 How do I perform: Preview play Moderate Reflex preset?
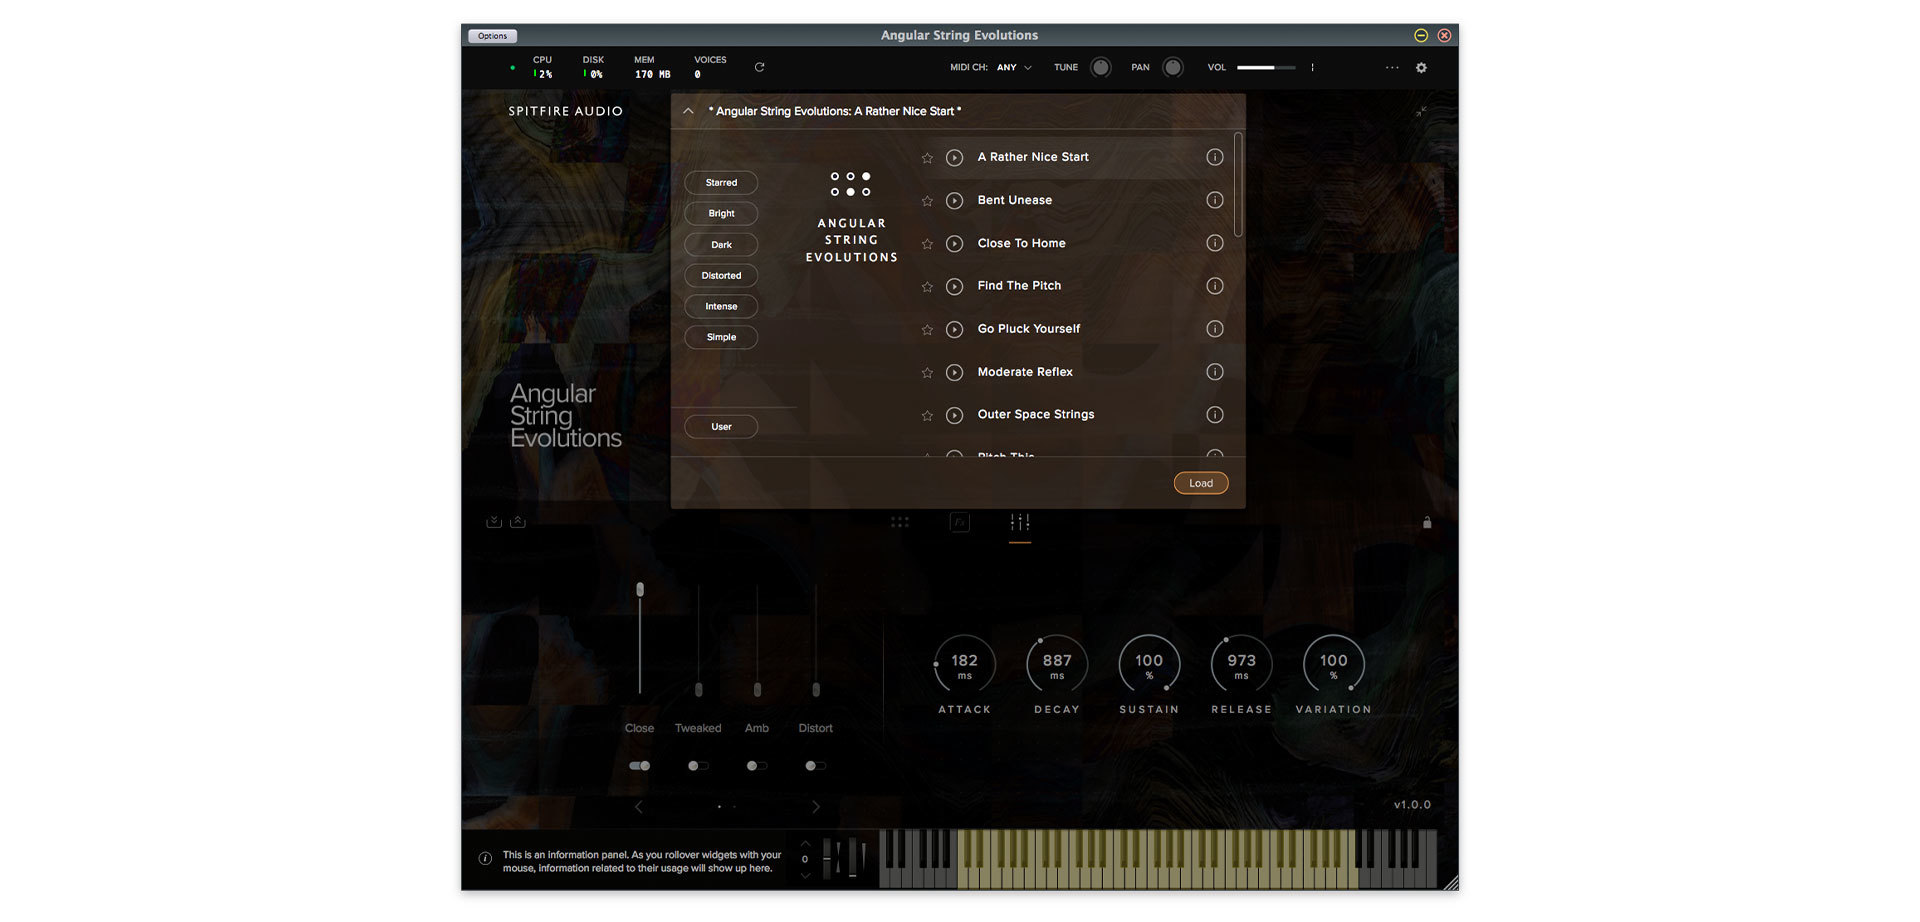(955, 372)
